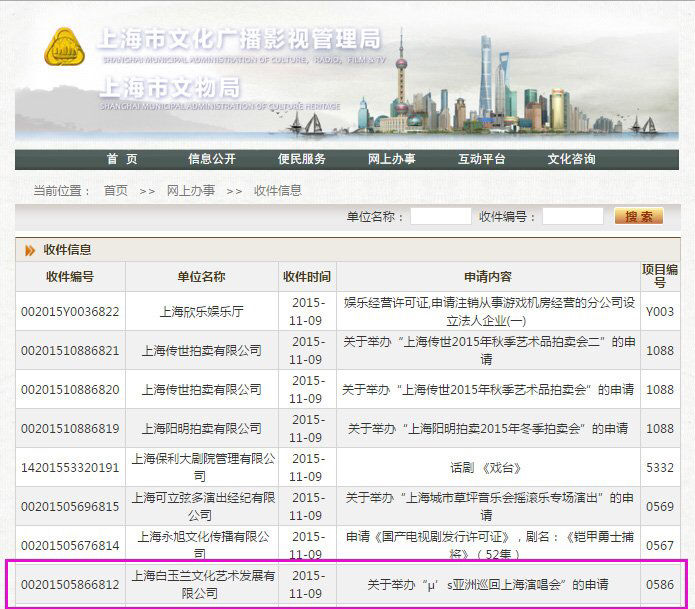Click unit name 上海保利大剧院管理有限公司
This screenshot has width=695, height=609.
coord(203,467)
